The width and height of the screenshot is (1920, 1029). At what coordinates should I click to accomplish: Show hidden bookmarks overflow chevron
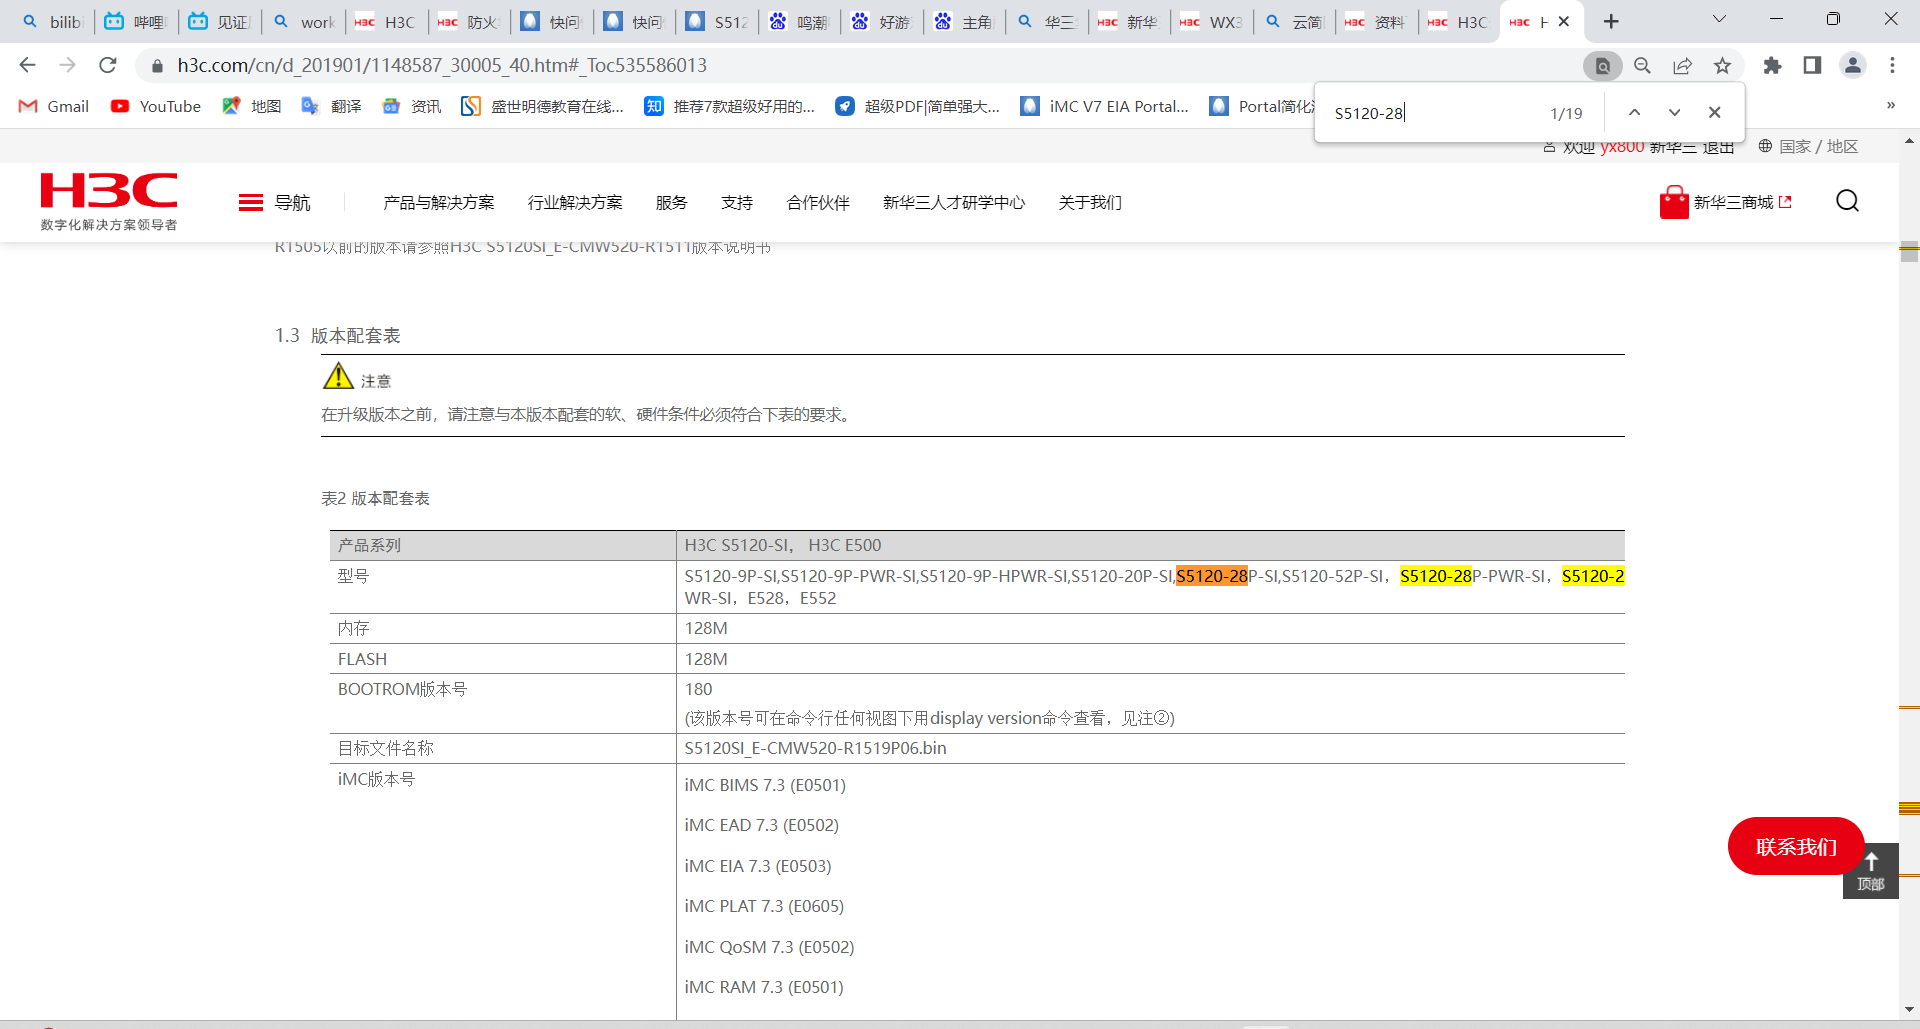(1890, 106)
